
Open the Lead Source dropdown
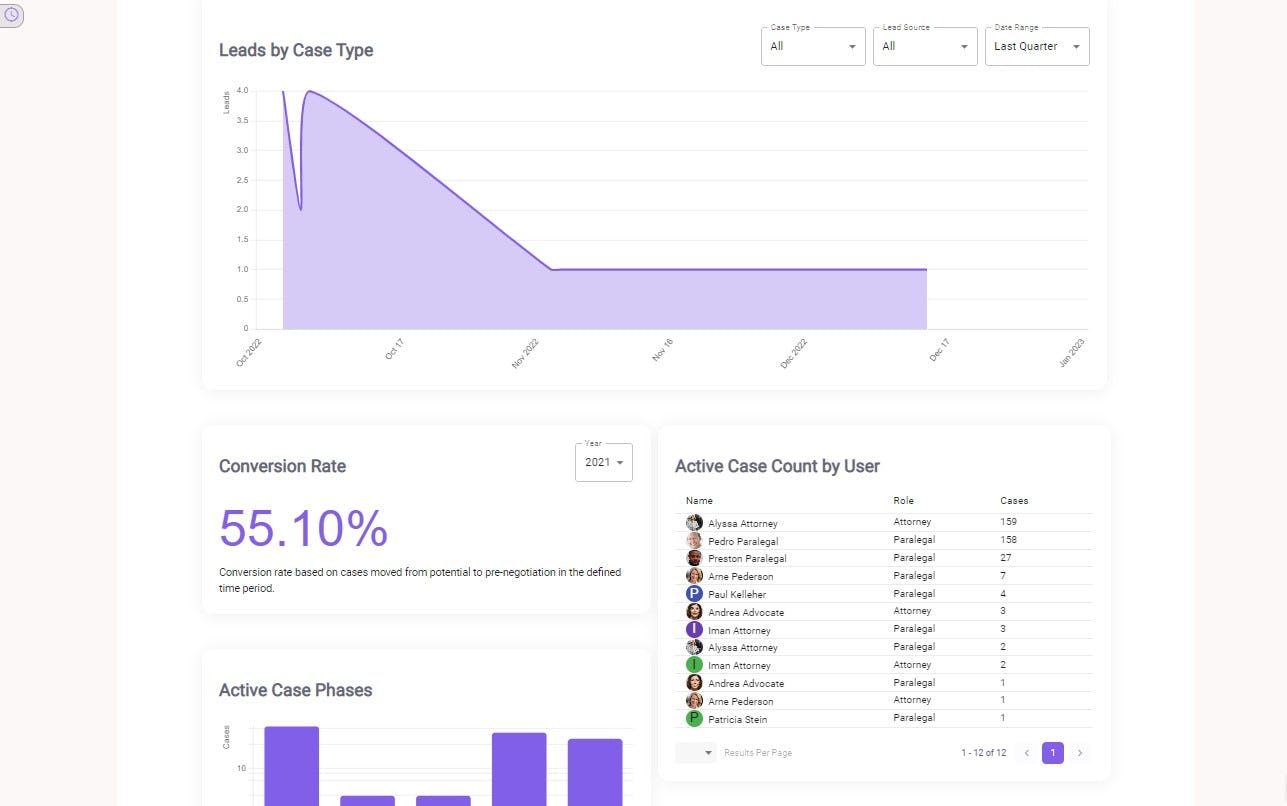924,46
